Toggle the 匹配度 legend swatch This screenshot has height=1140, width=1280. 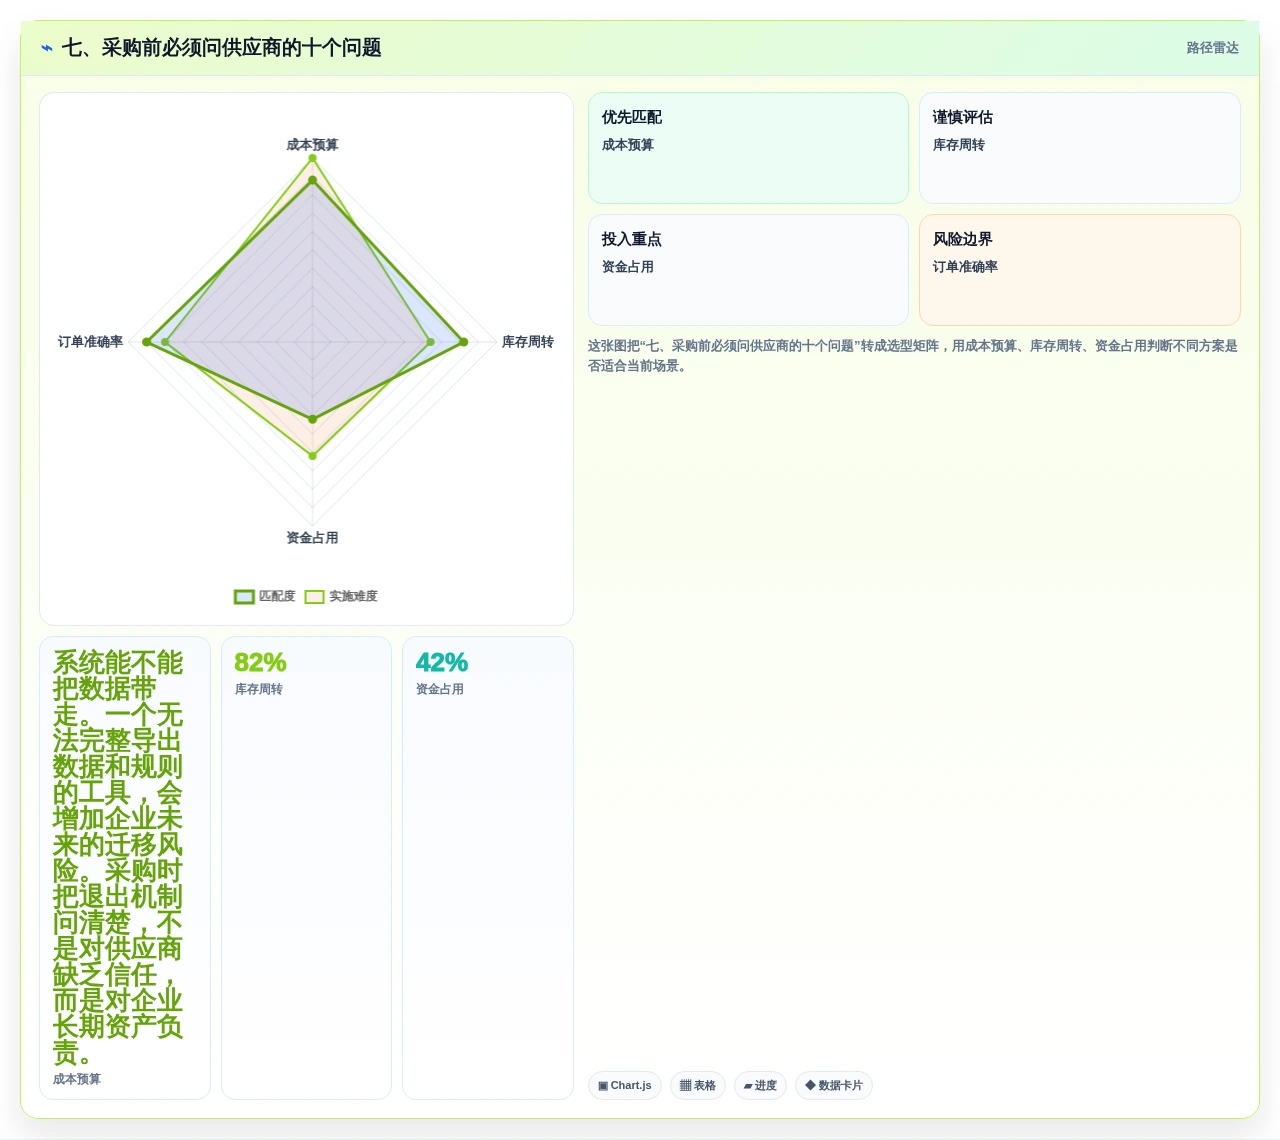pos(244,597)
